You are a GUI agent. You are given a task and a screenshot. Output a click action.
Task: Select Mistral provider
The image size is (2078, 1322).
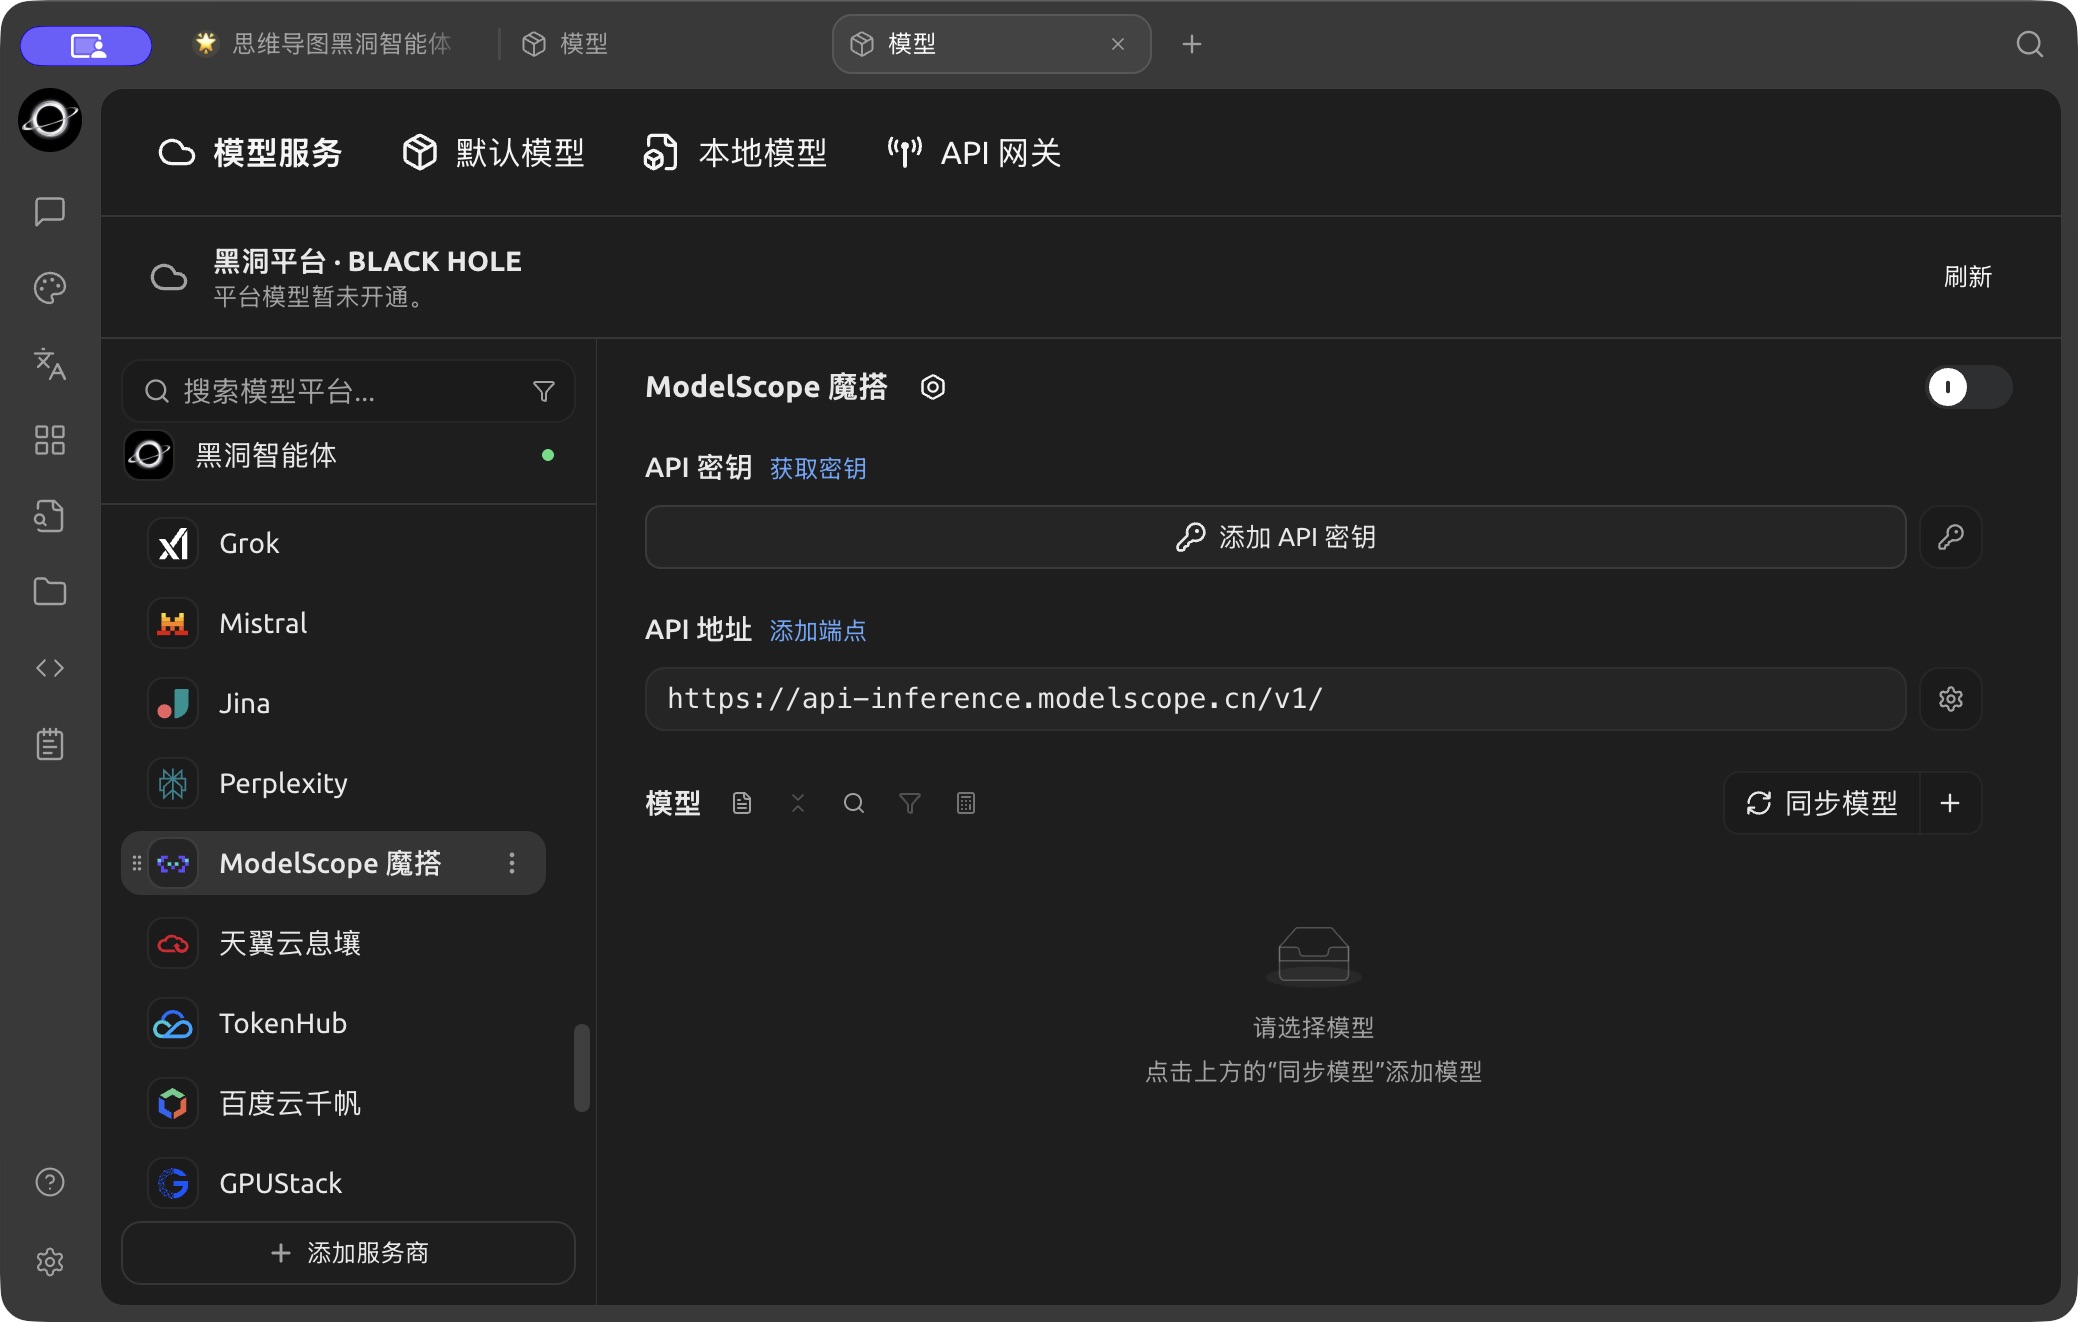point(333,623)
